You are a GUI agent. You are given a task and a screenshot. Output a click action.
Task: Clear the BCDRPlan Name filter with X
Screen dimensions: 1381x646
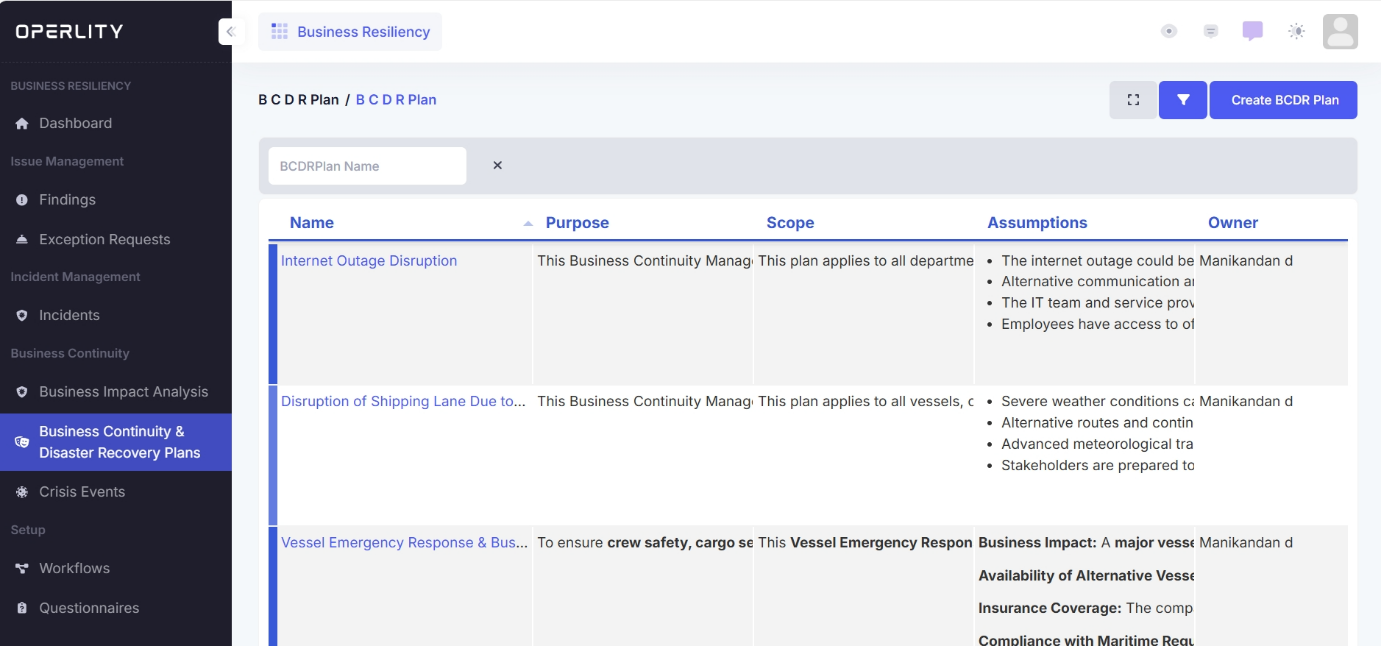(497, 166)
